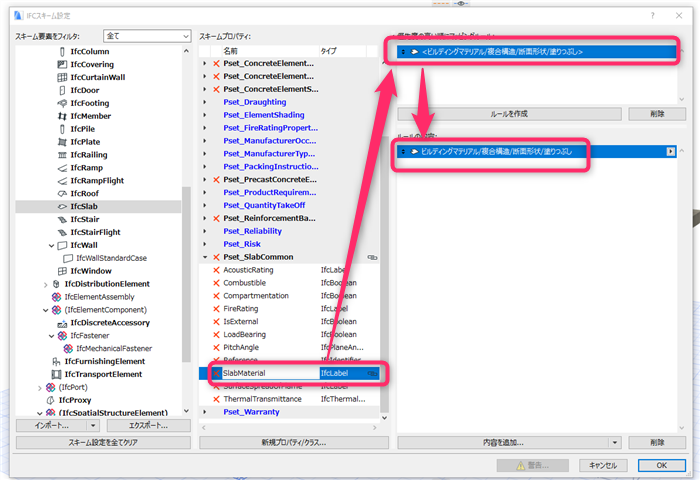Click the エクスポート... button
This screenshot has width=700, height=480.
point(149,426)
